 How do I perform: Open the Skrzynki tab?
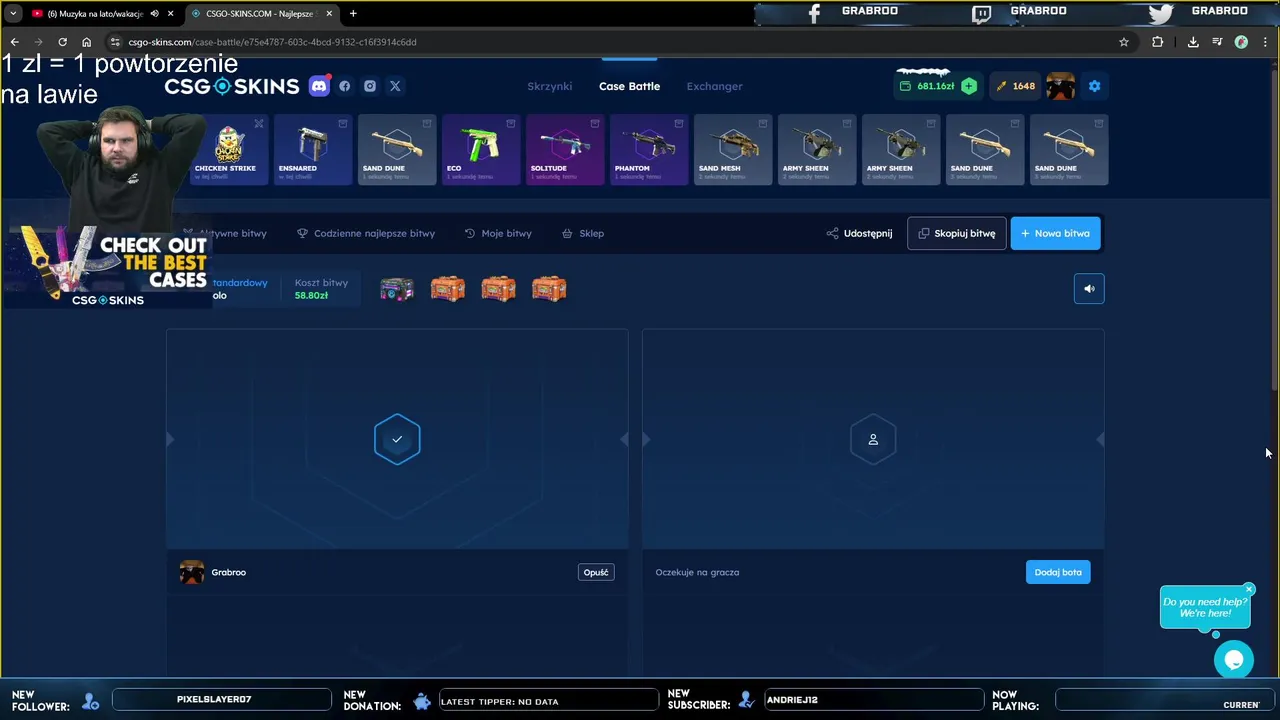[x=550, y=86]
